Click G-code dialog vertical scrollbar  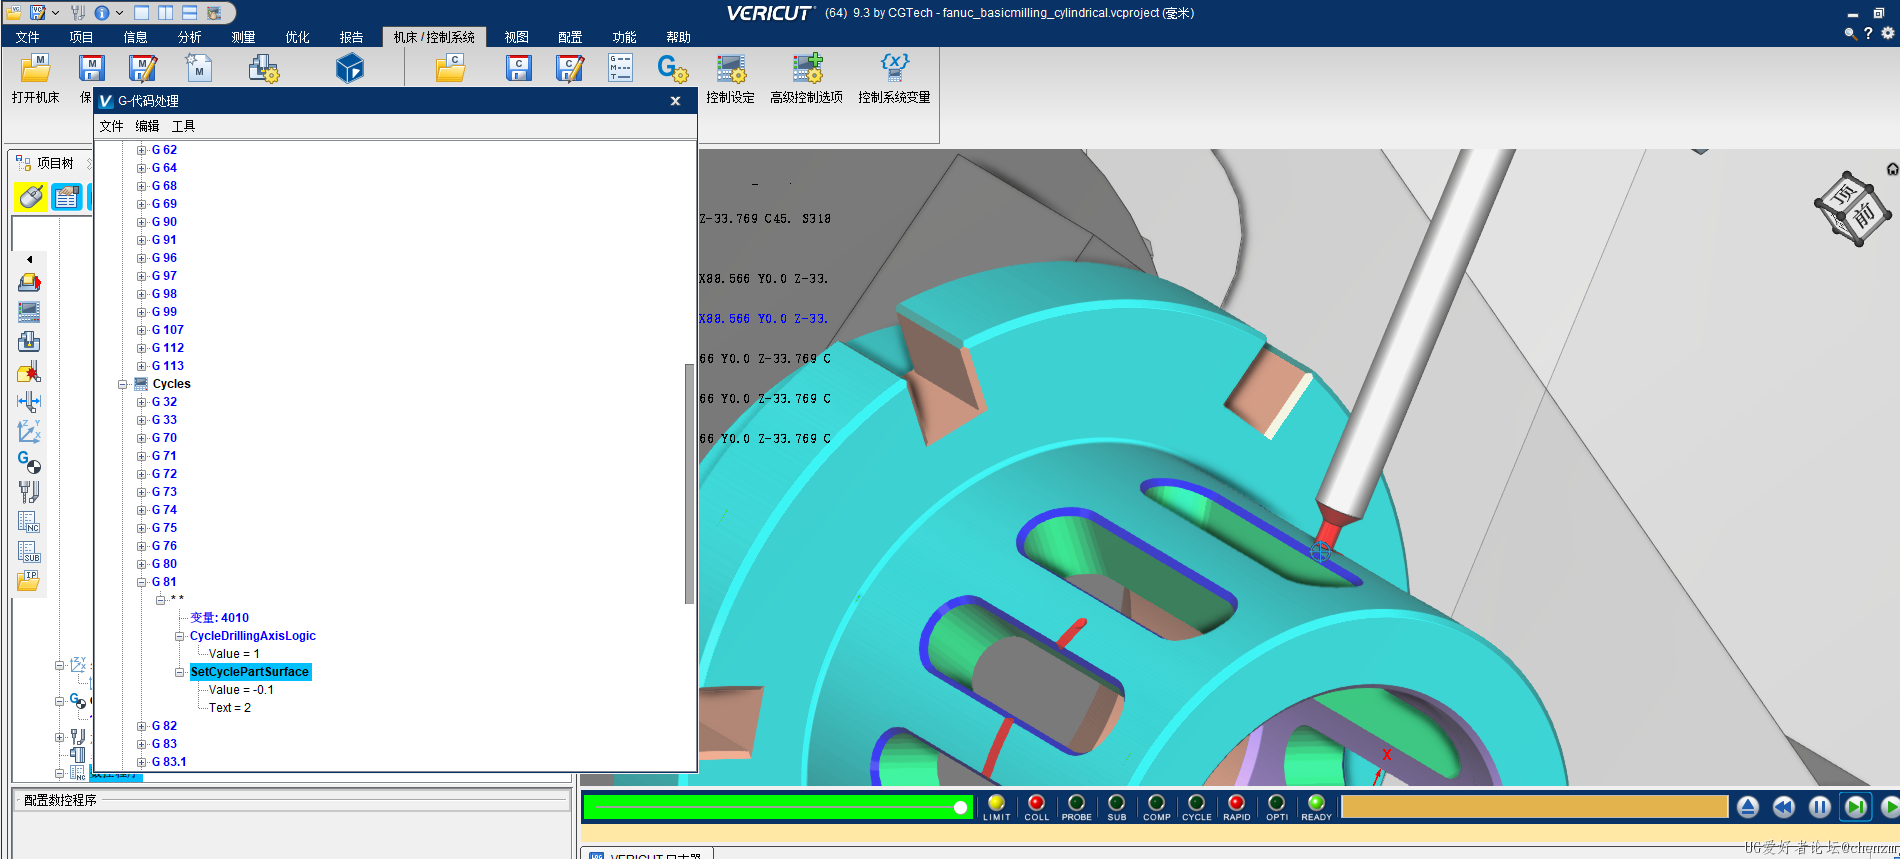coord(689,484)
